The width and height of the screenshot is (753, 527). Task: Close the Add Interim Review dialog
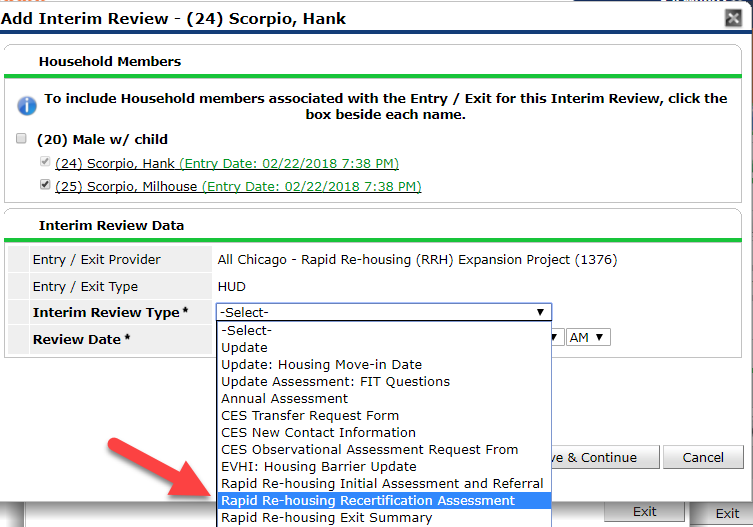[x=733, y=19]
